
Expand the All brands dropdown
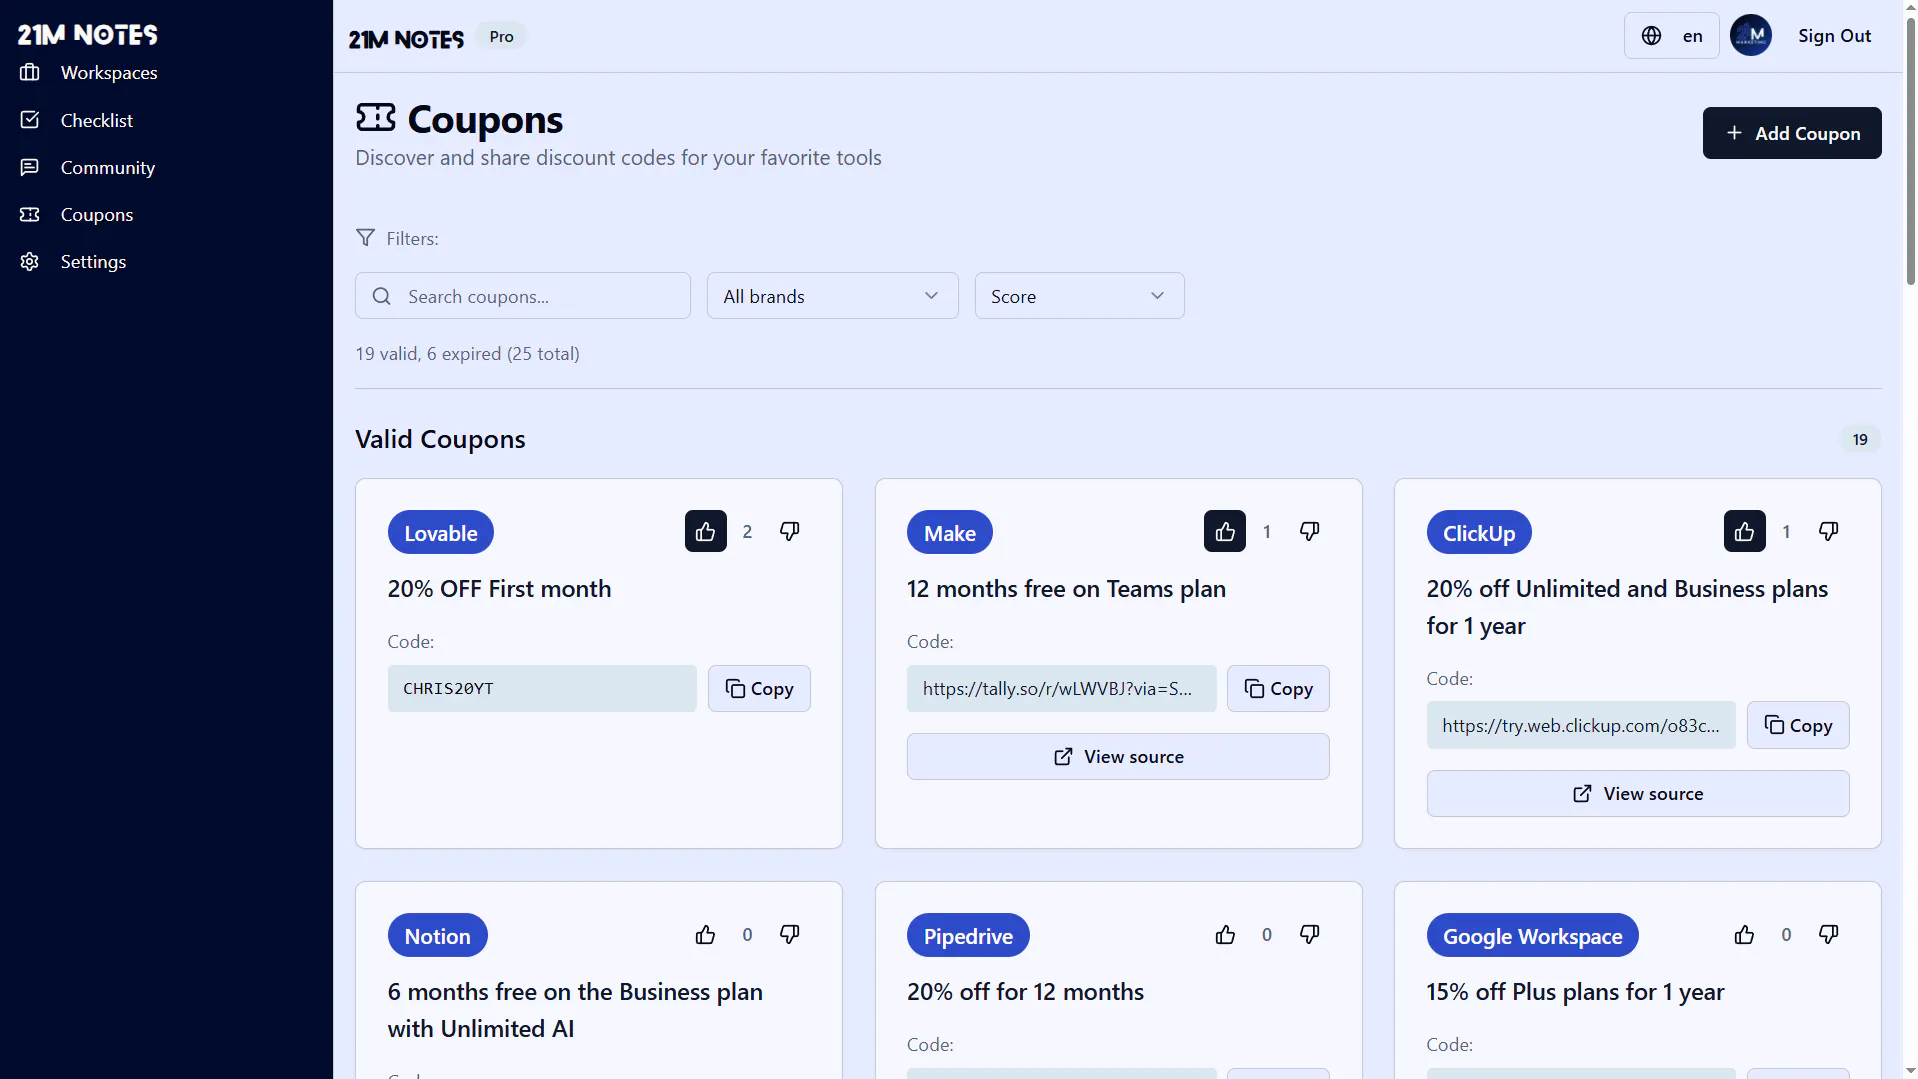(832, 296)
